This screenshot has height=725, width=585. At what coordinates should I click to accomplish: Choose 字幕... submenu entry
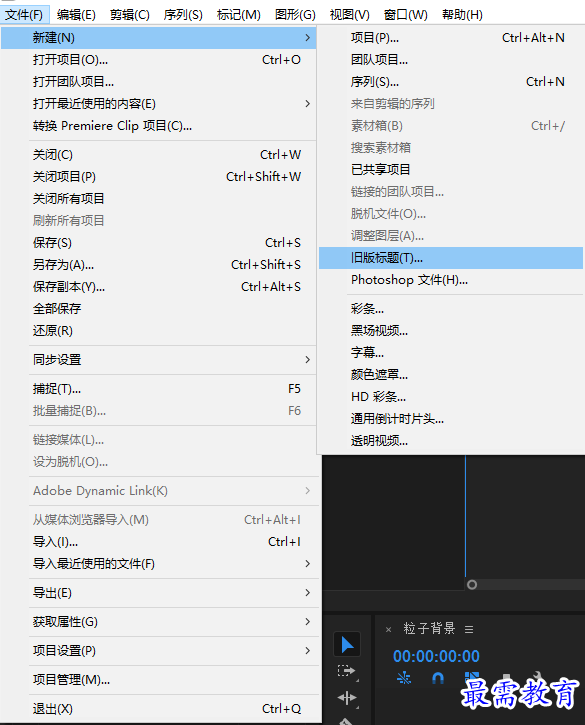tap(451, 352)
